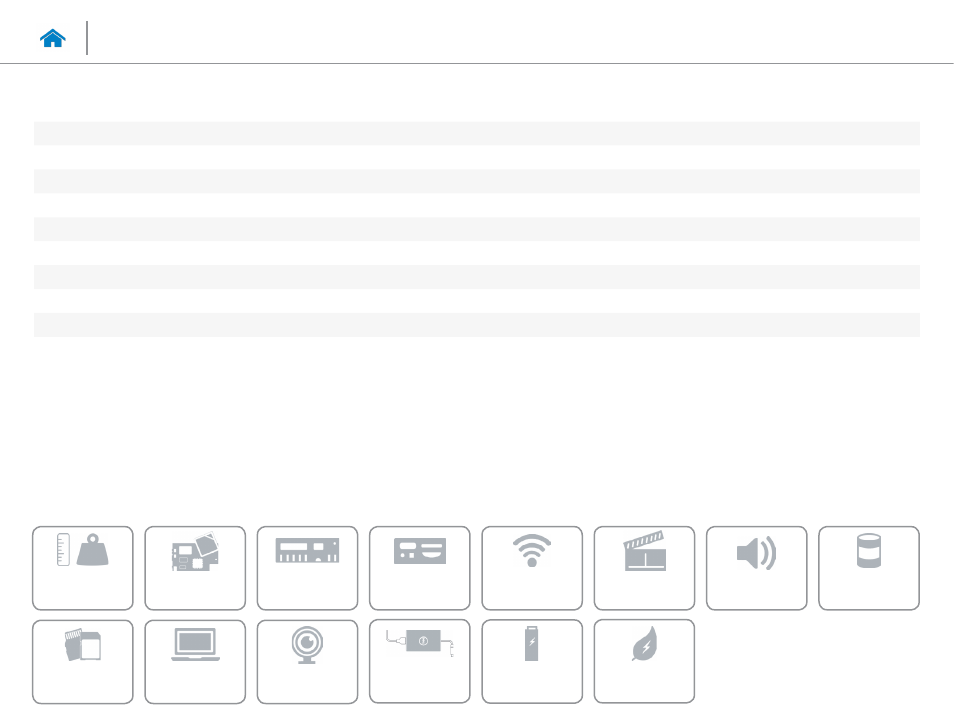Open the ruler and weight dimensions tile
The width and height of the screenshot is (954, 721).
coord(83,568)
